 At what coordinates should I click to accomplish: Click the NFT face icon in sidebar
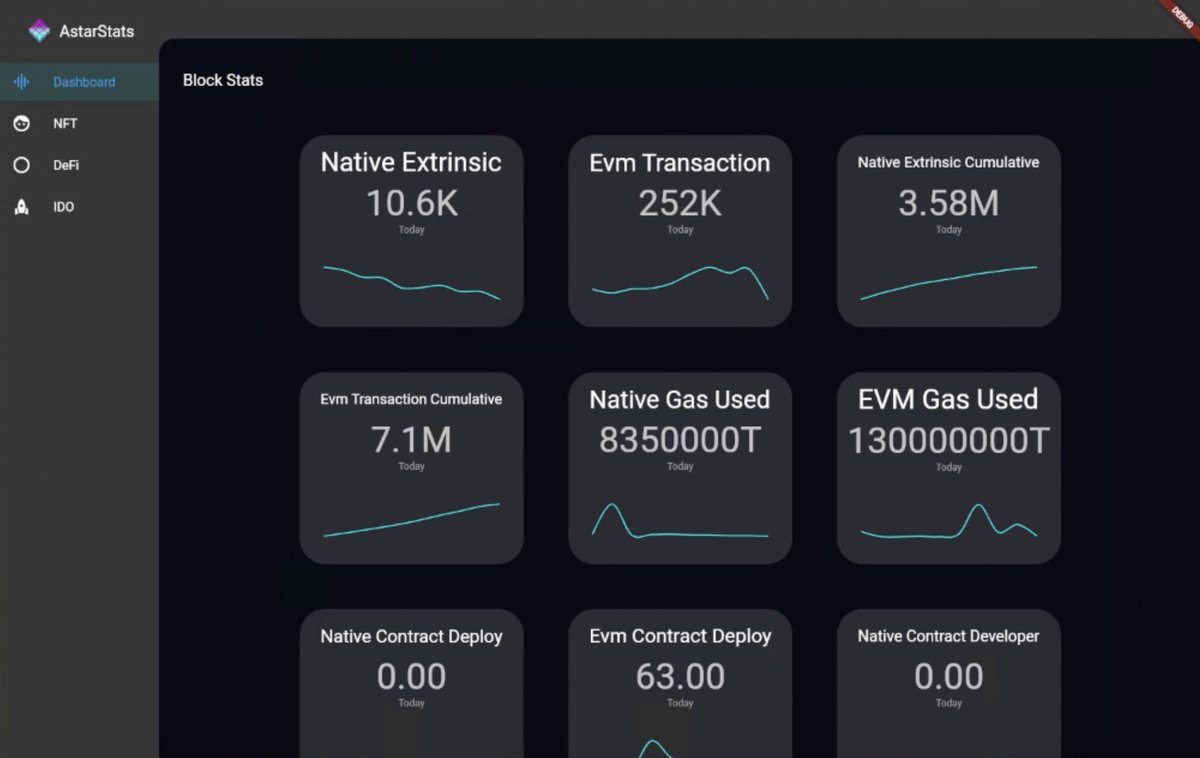click(21, 124)
